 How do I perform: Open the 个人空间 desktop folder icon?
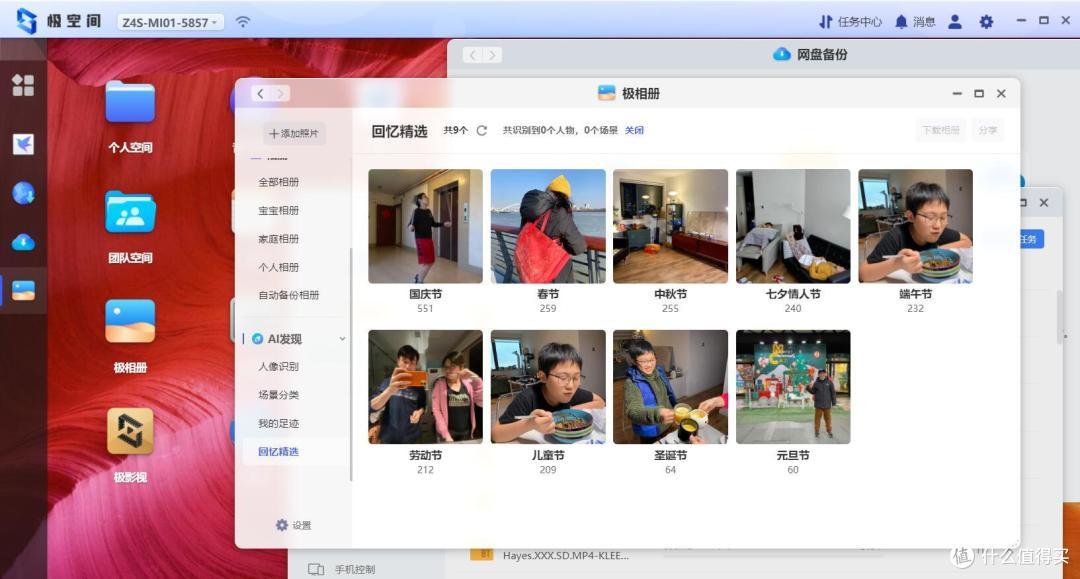[x=130, y=103]
